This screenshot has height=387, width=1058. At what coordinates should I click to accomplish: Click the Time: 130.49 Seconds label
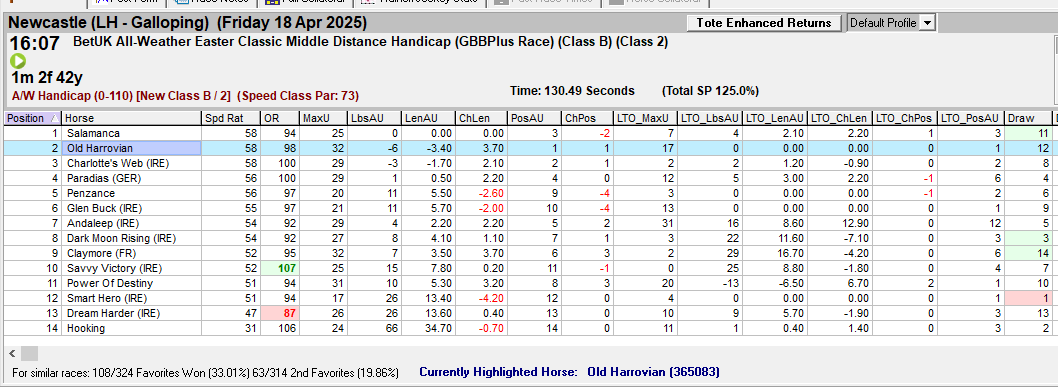572,90
